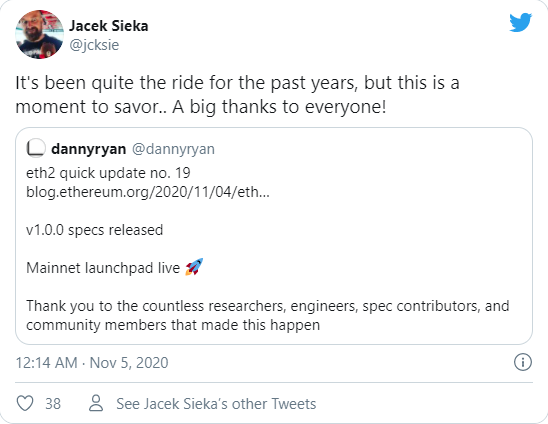Click the rocket emoji in quoted tweet
This screenshot has width=548, height=424.
[194, 267]
